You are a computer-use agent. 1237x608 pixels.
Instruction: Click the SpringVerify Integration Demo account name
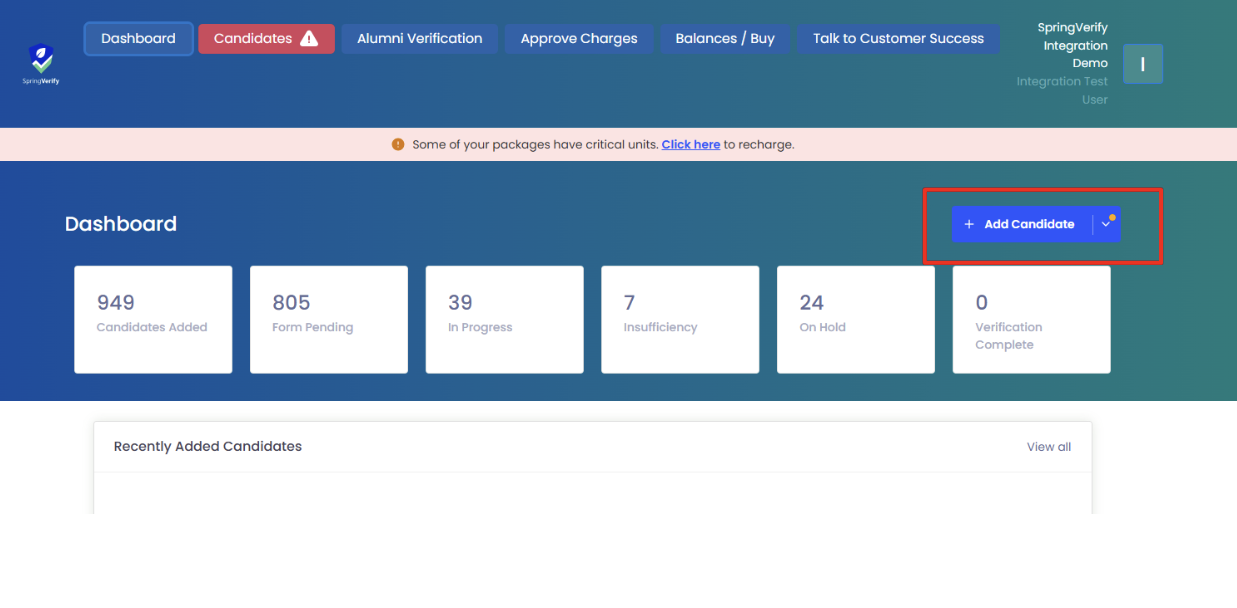coord(1072,45)
